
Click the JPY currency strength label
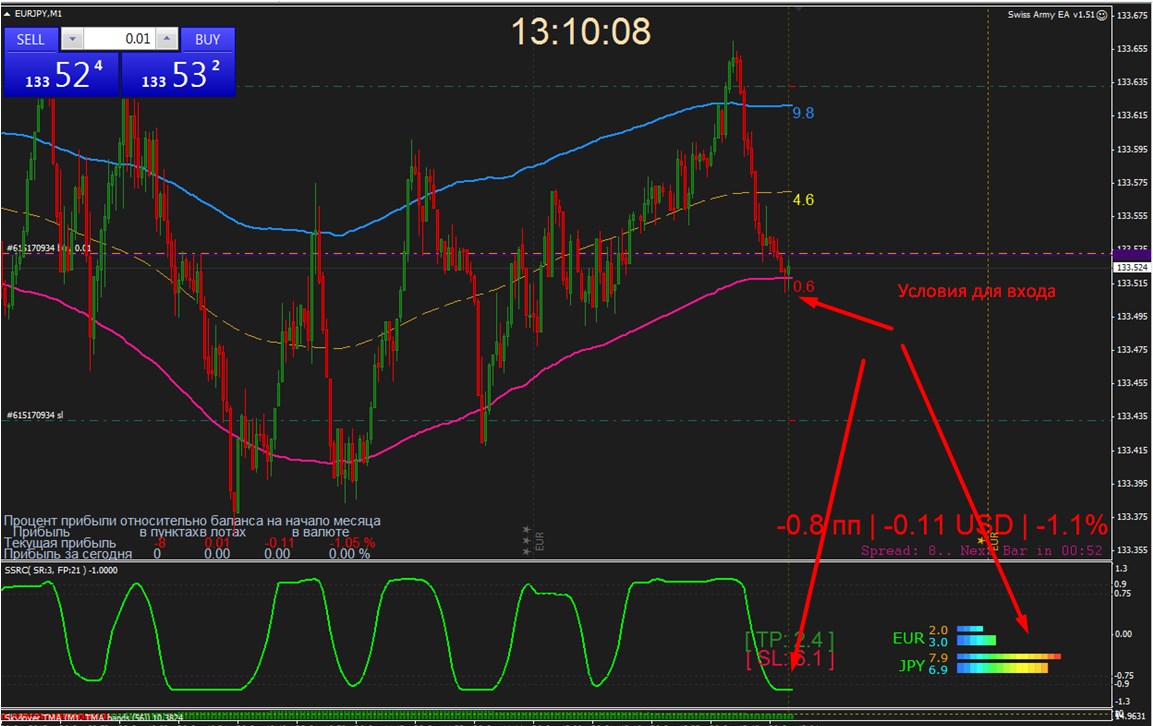[911, 665]
